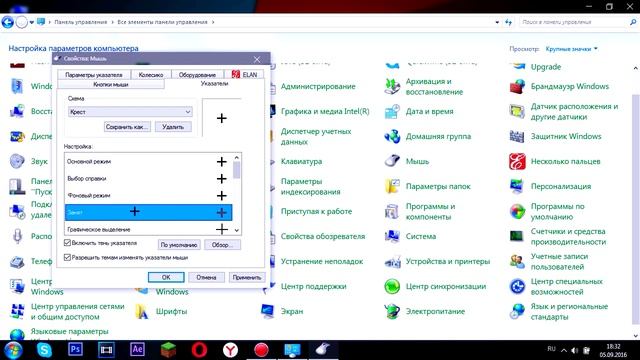
Task: Click Сохранить как... button
Action: pyautogui.click(x=127, y=127)
